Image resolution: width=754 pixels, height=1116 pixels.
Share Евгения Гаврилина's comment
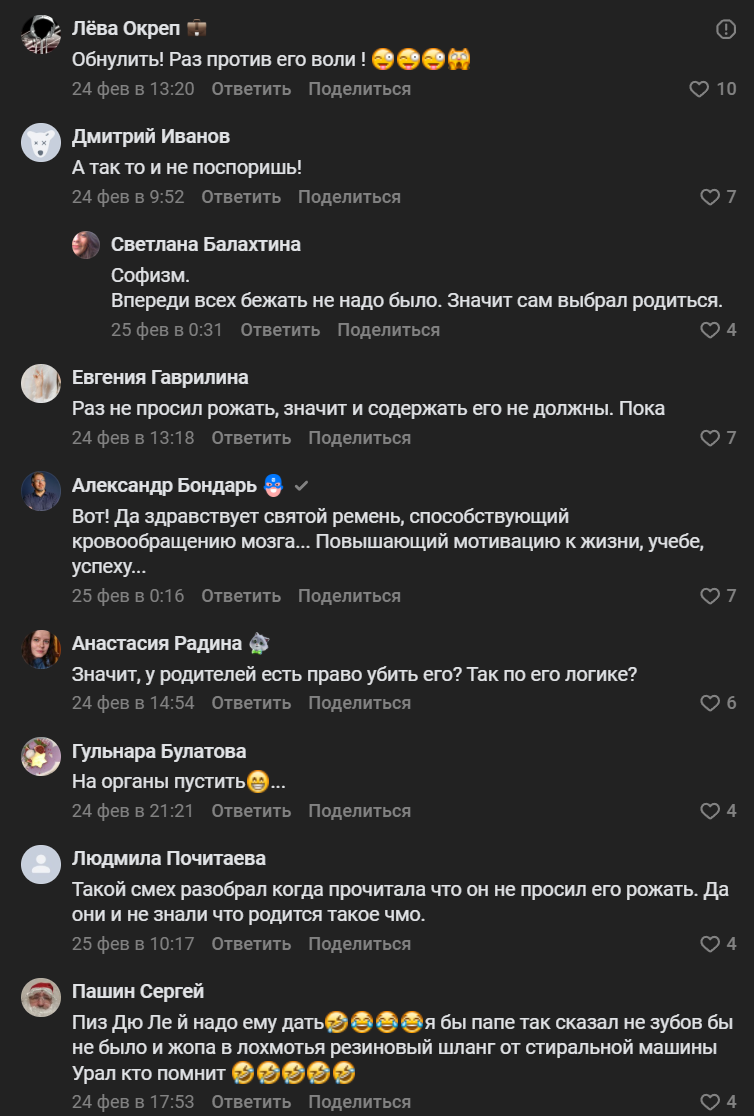click(359, 438)
